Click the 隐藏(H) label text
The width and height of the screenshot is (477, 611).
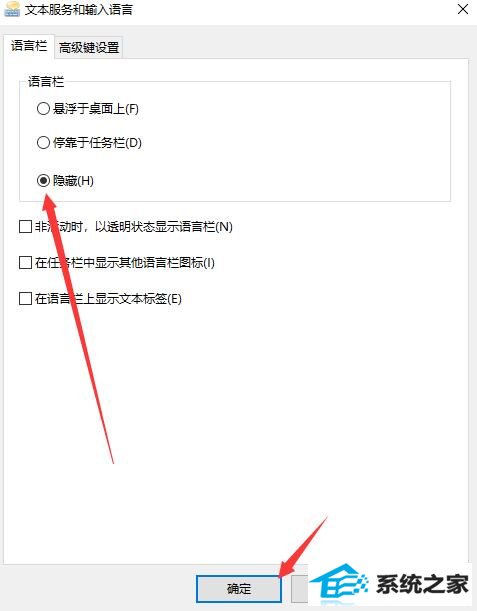(73, 180)
